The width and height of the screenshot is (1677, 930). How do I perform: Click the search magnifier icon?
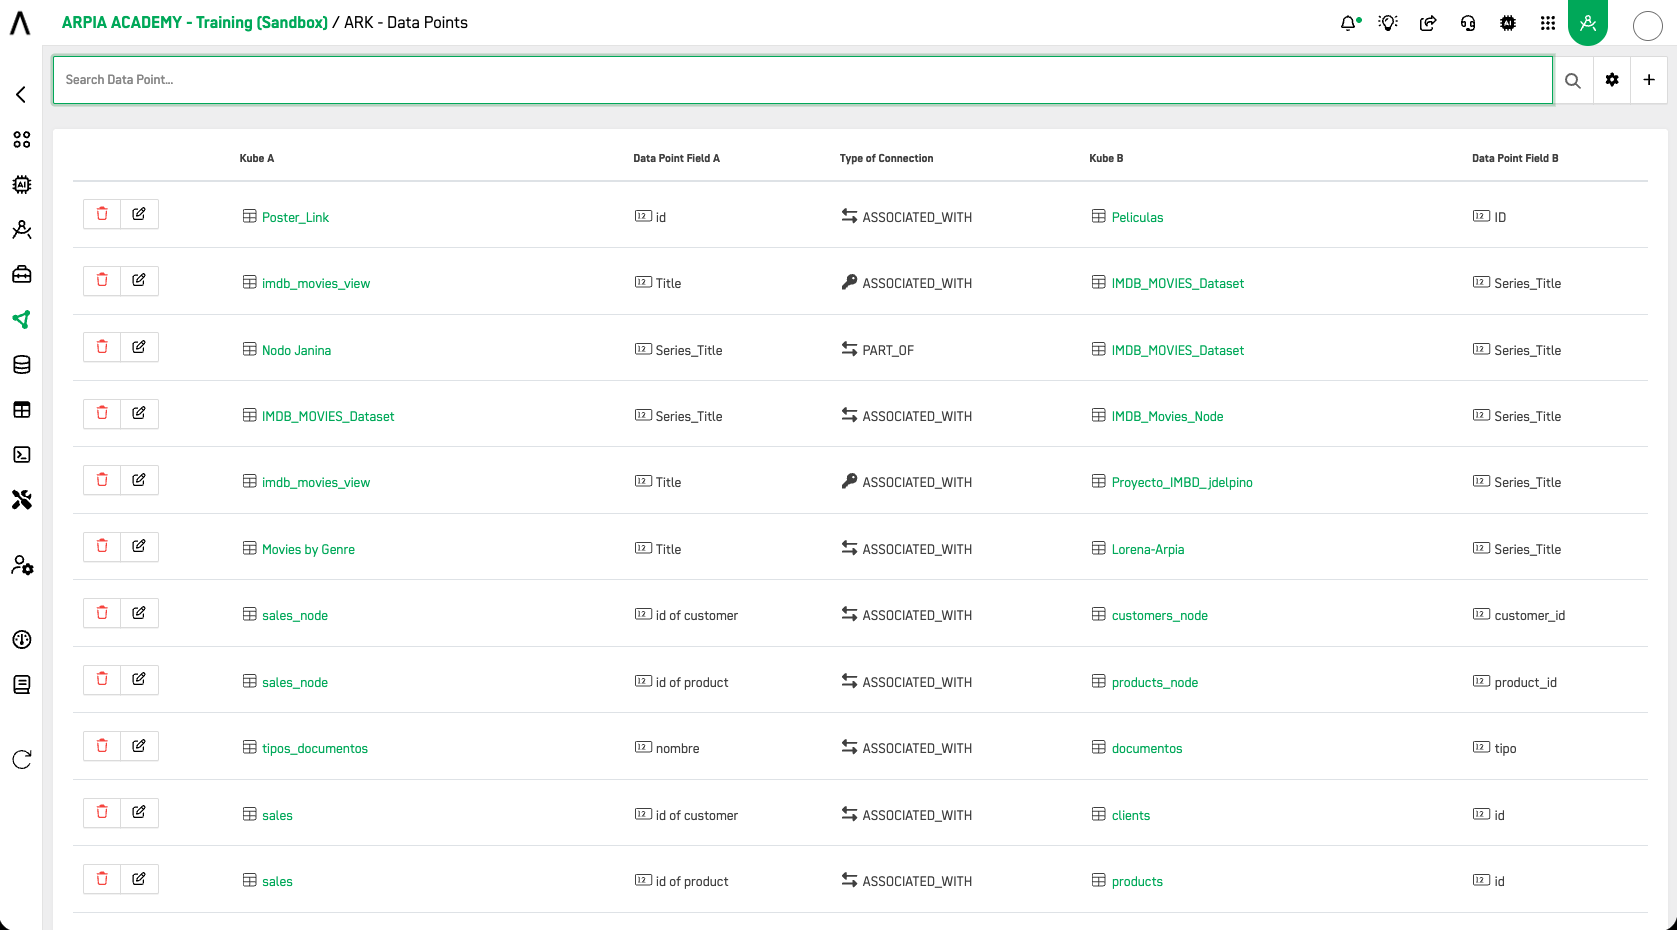coord(1573,80)
